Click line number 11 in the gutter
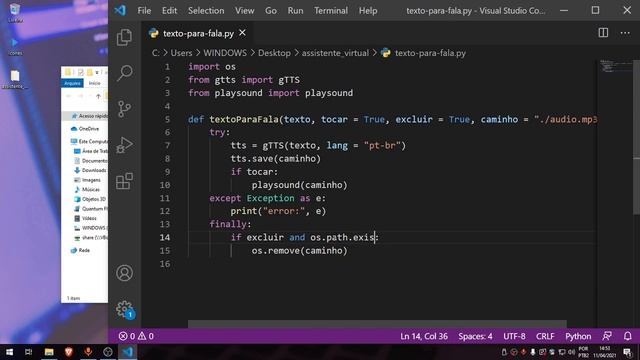This screenshot has height=360, width=640. pyautogui.click(x=164, y=198)
